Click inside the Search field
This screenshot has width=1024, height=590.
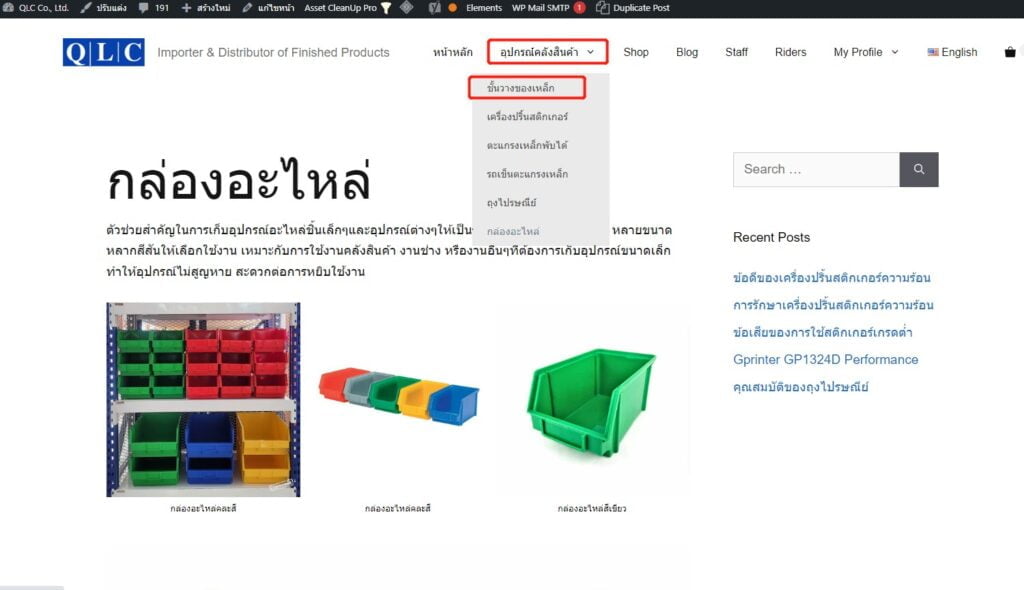click(x=815, y=169)
